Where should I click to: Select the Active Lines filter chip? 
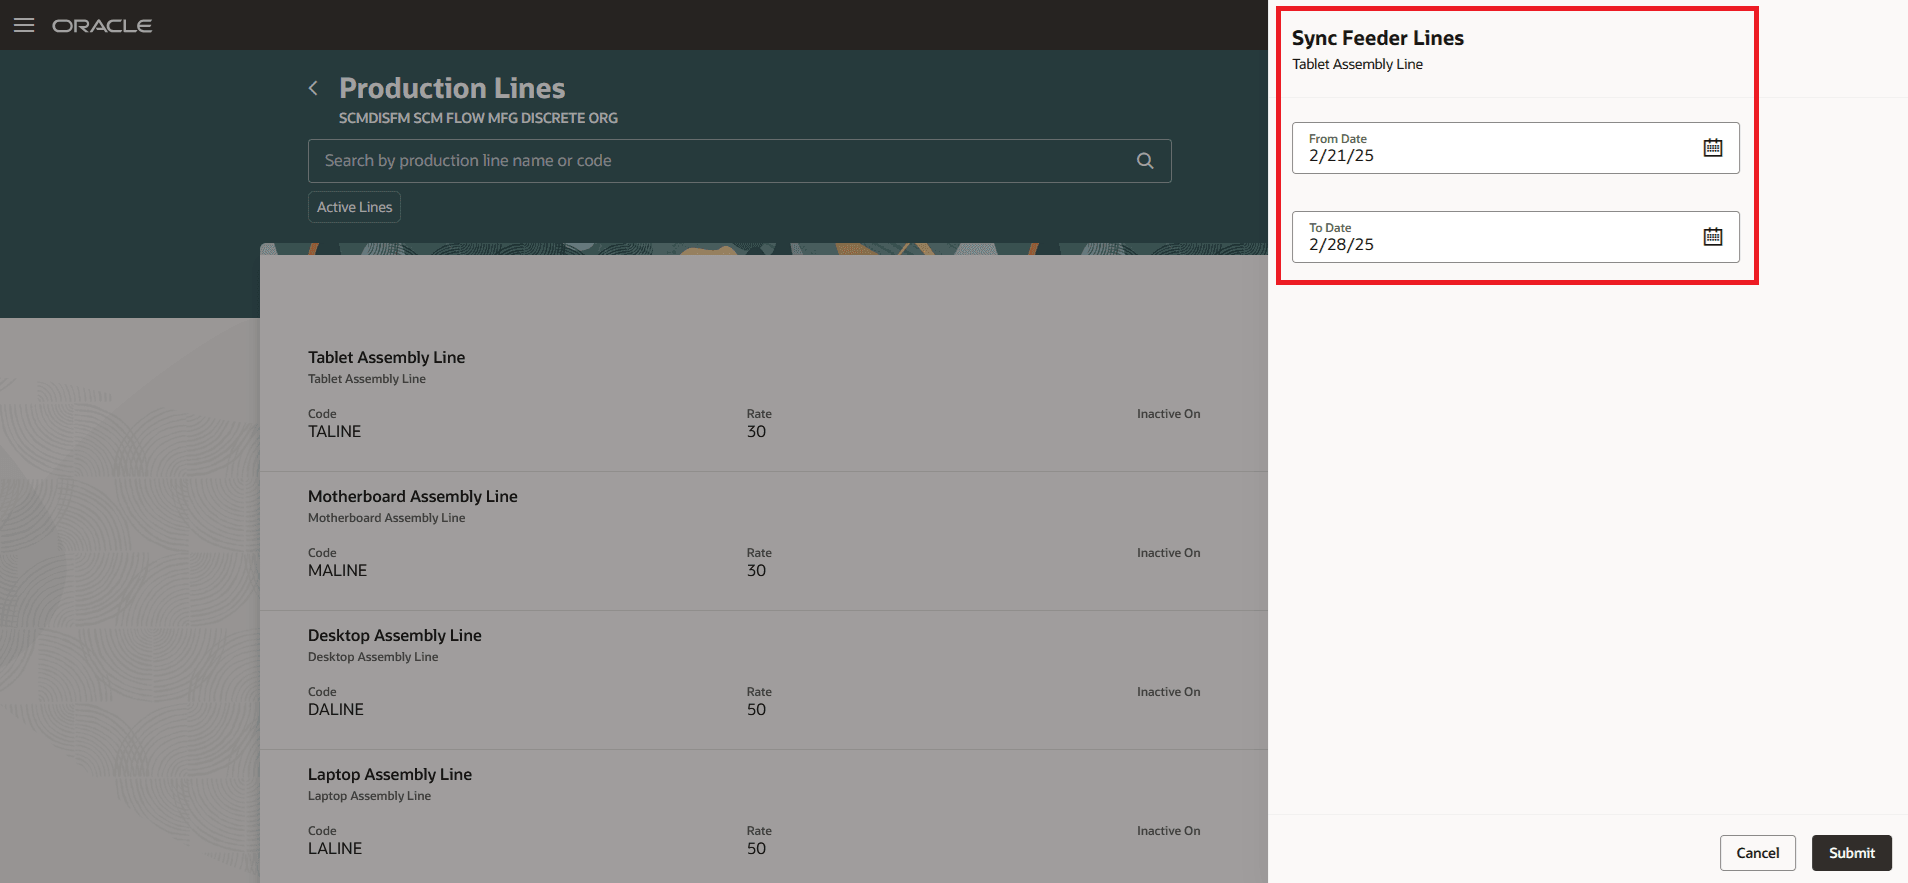click(354, 207)
